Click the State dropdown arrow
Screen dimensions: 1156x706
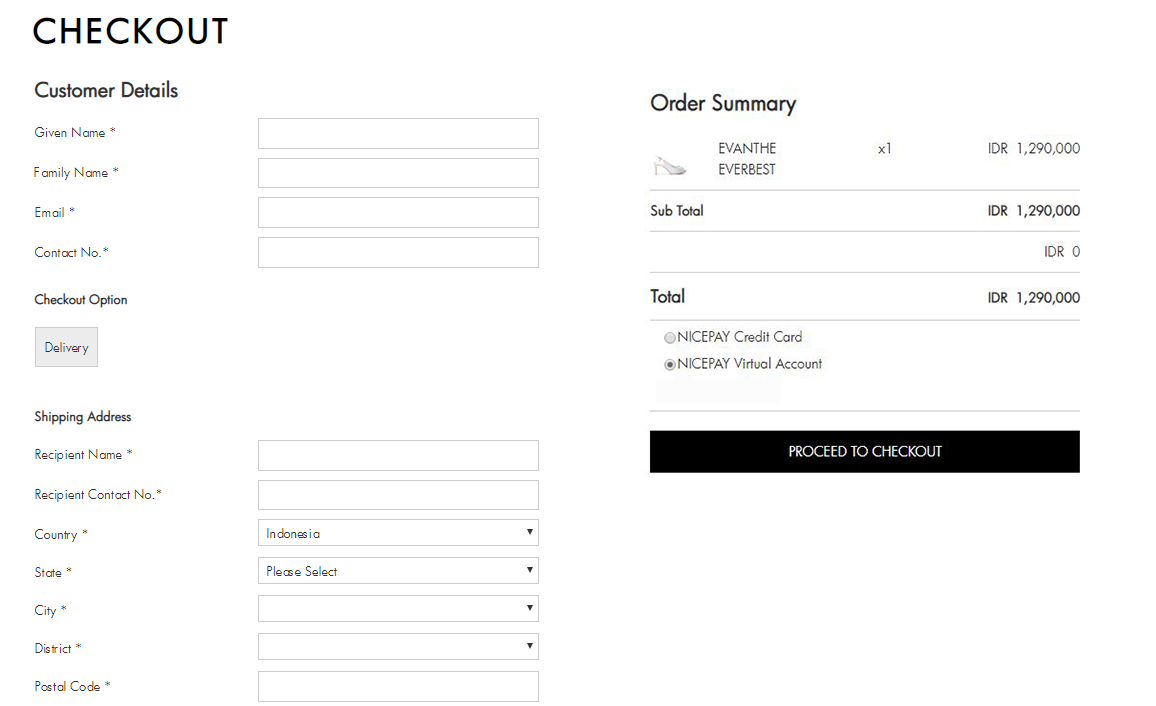point(529,570)
